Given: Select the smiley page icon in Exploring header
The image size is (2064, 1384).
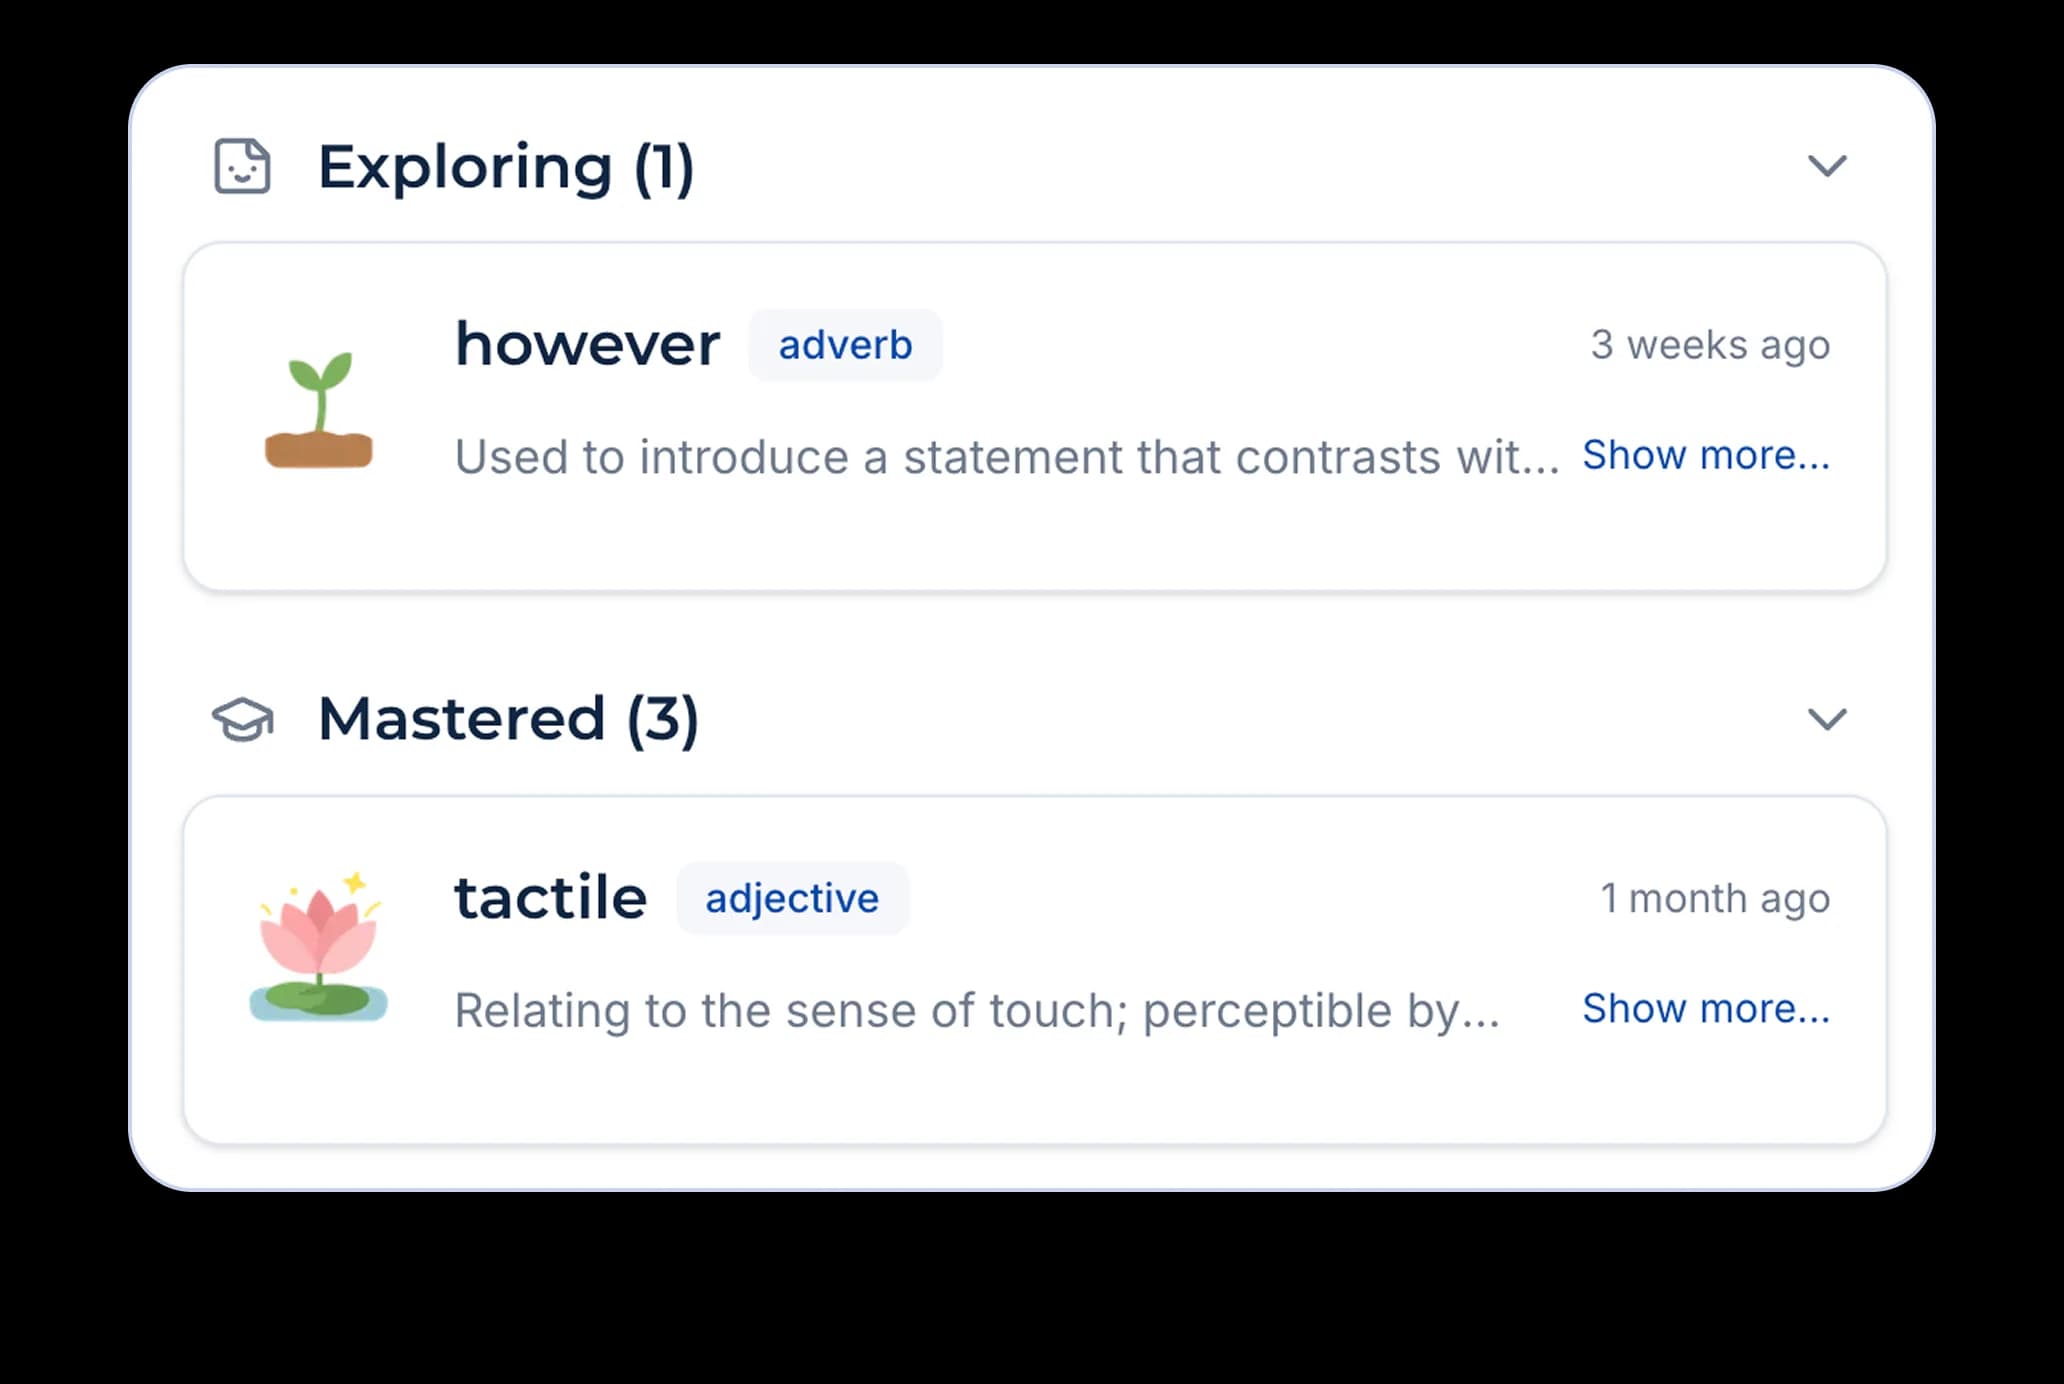Looking at the screenshot, I should click(x=240, y=167).
